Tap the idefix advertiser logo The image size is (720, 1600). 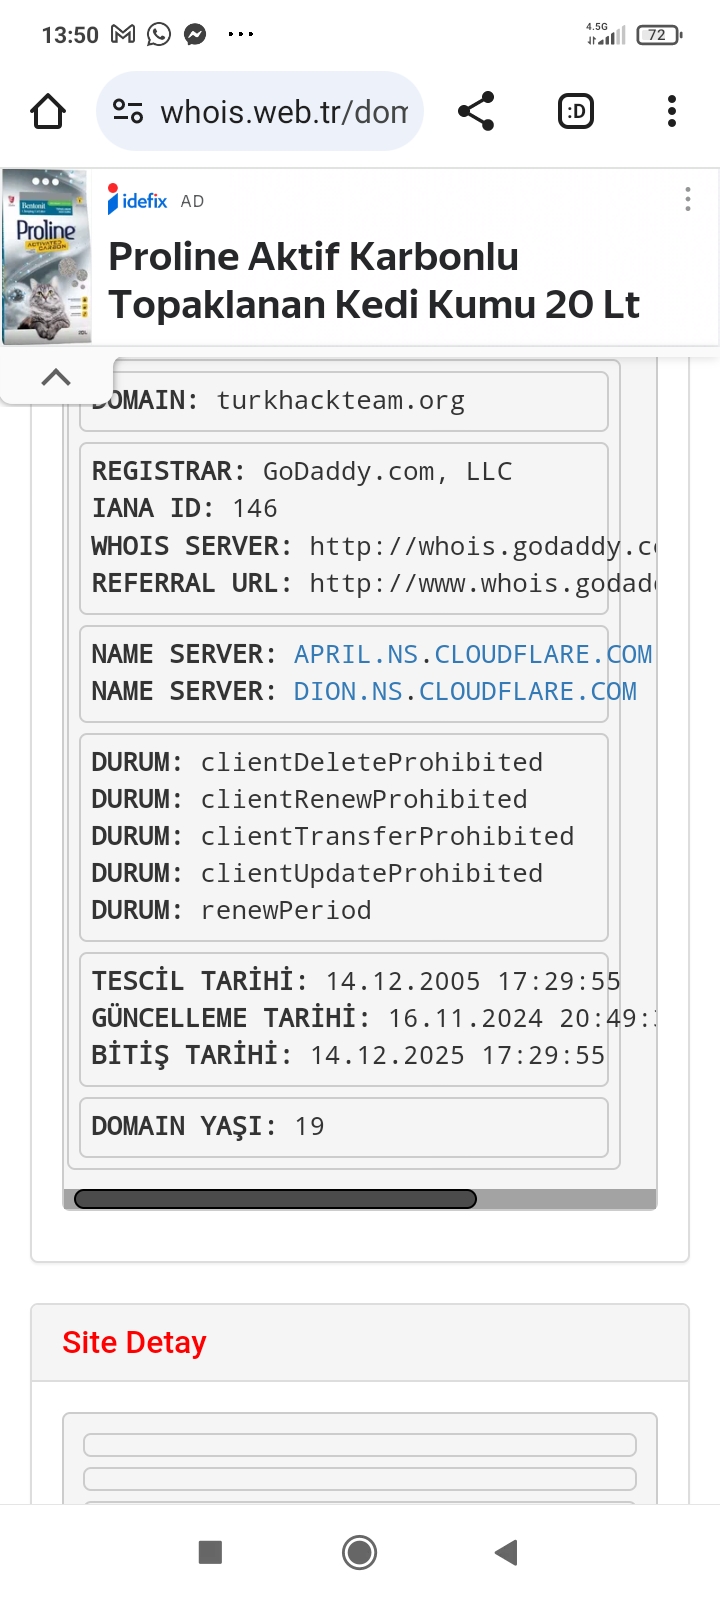click(138, 200)
